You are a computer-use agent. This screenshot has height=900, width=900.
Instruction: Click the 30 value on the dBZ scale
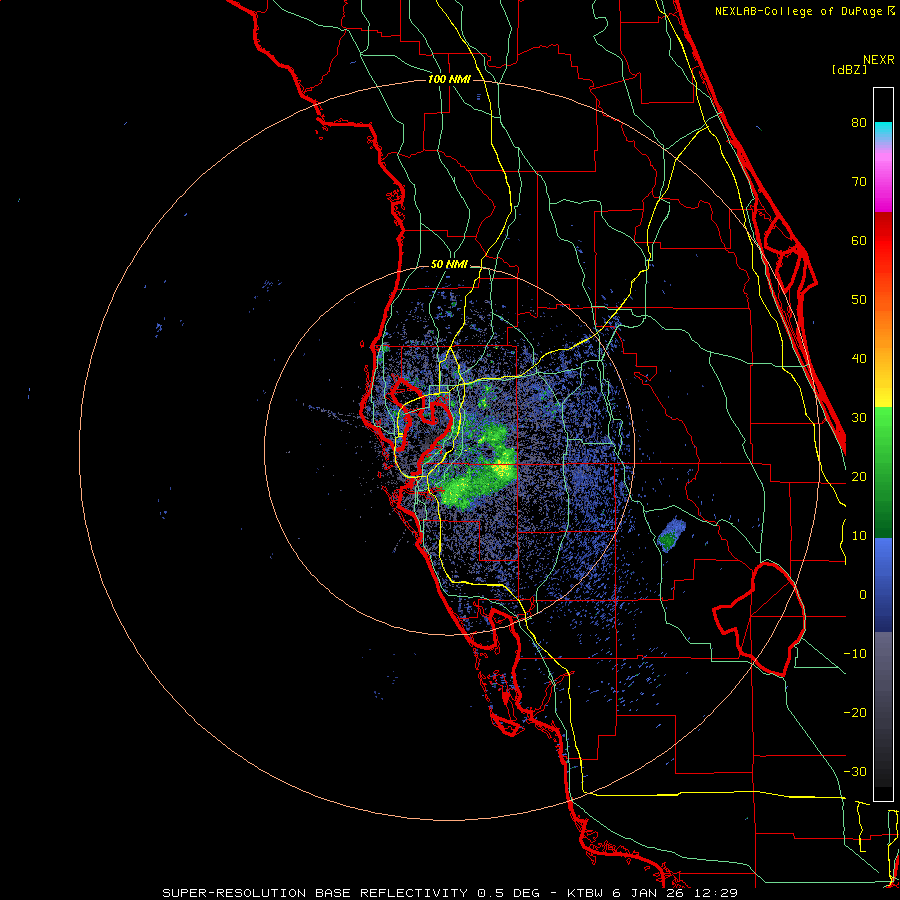859,418
